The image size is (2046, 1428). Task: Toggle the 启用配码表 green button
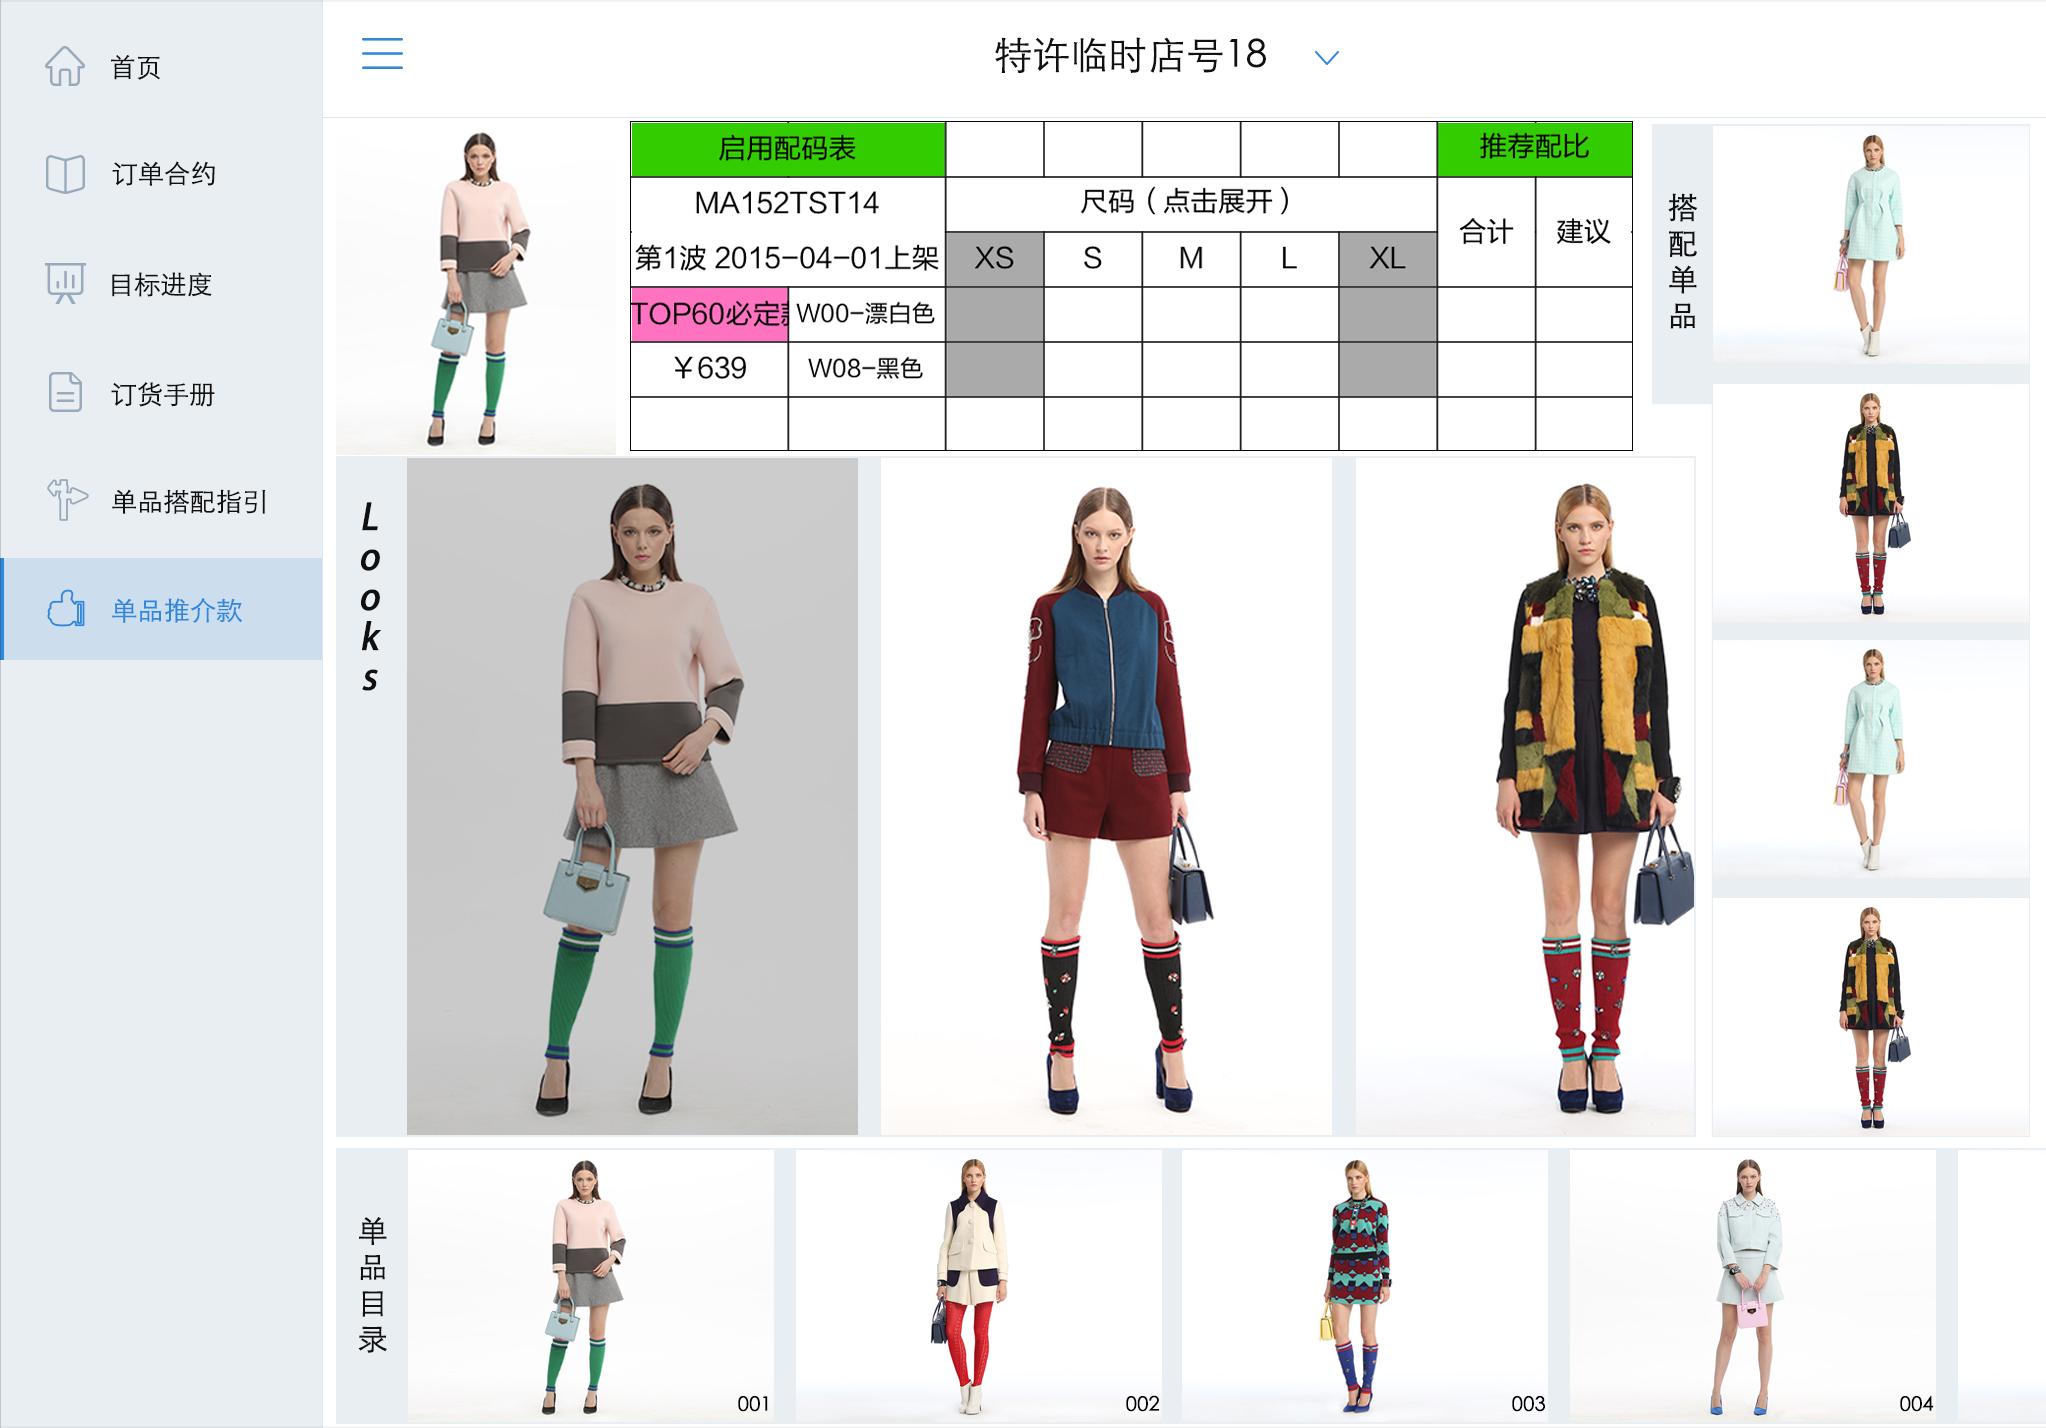787,149
